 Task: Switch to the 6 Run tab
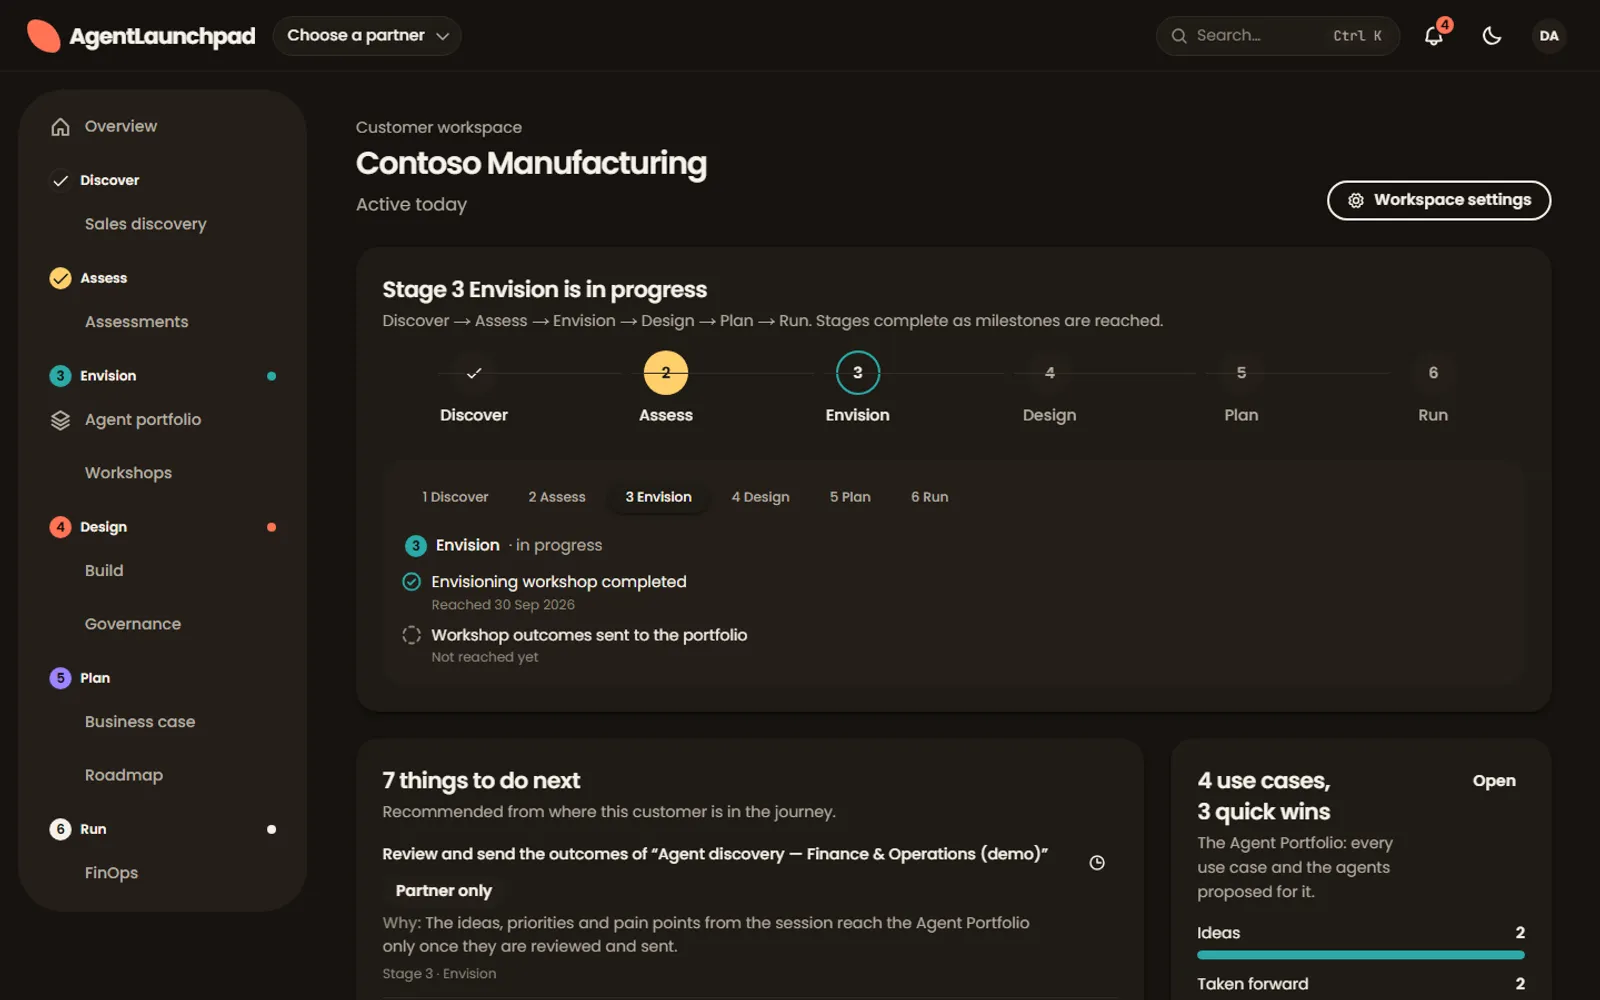pos(929,497)
